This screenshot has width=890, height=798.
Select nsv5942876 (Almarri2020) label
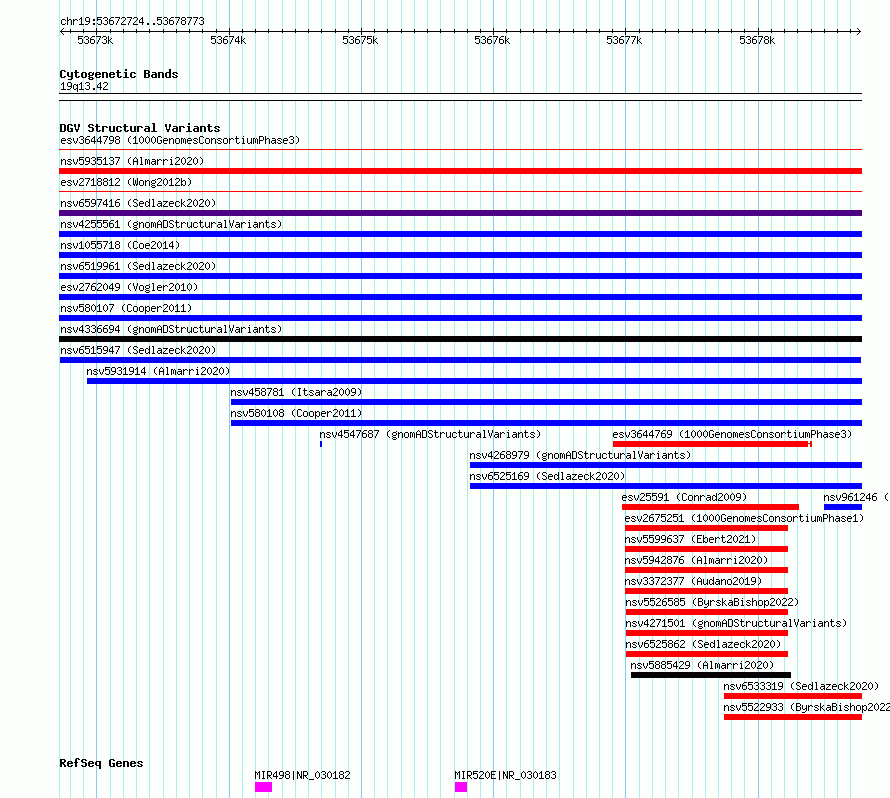point(696,560)
